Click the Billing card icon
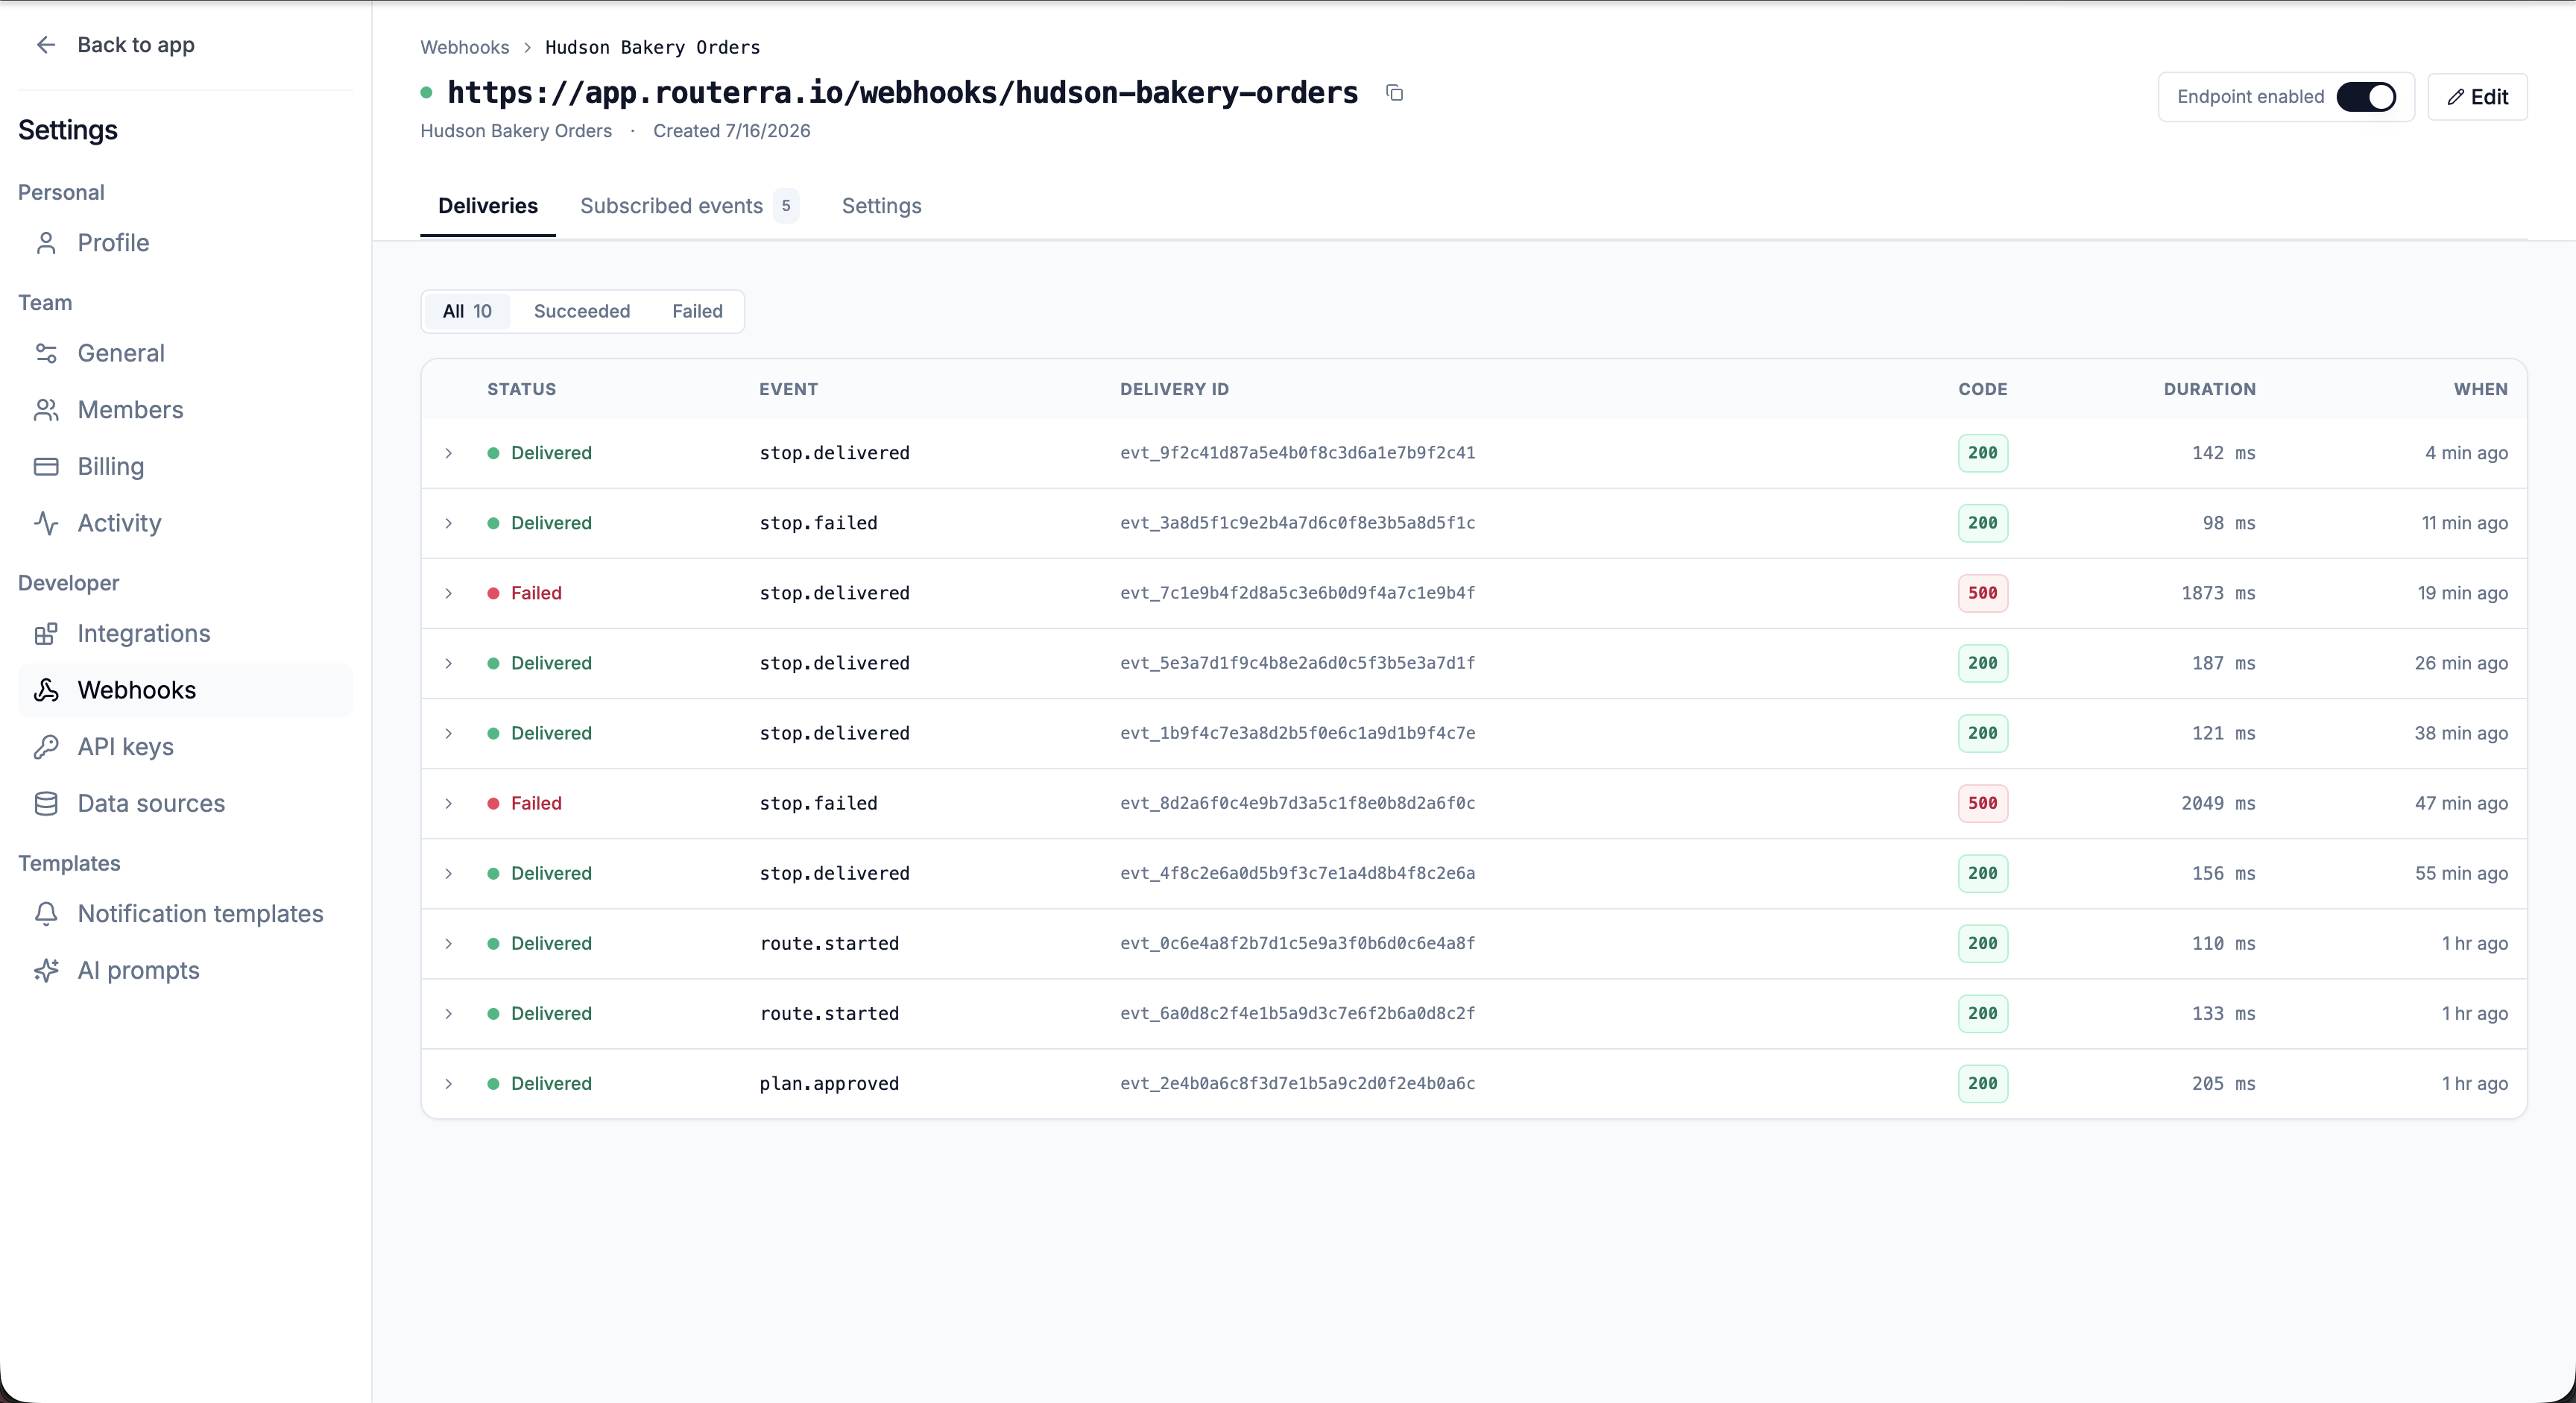Screen dimensions: 2576x1403 (46, 467)
